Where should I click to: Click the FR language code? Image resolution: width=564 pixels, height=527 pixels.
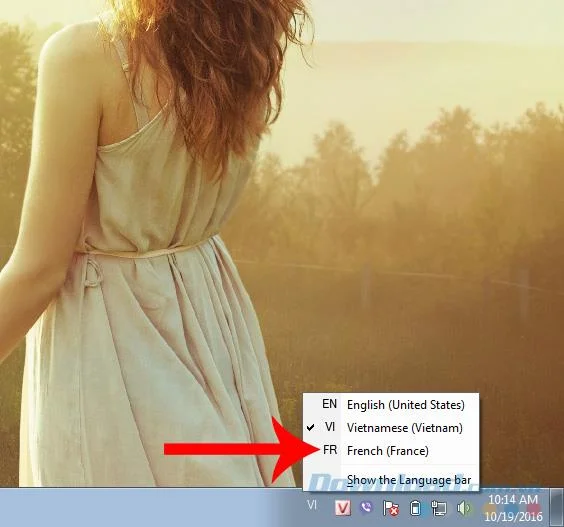point(330,450)
